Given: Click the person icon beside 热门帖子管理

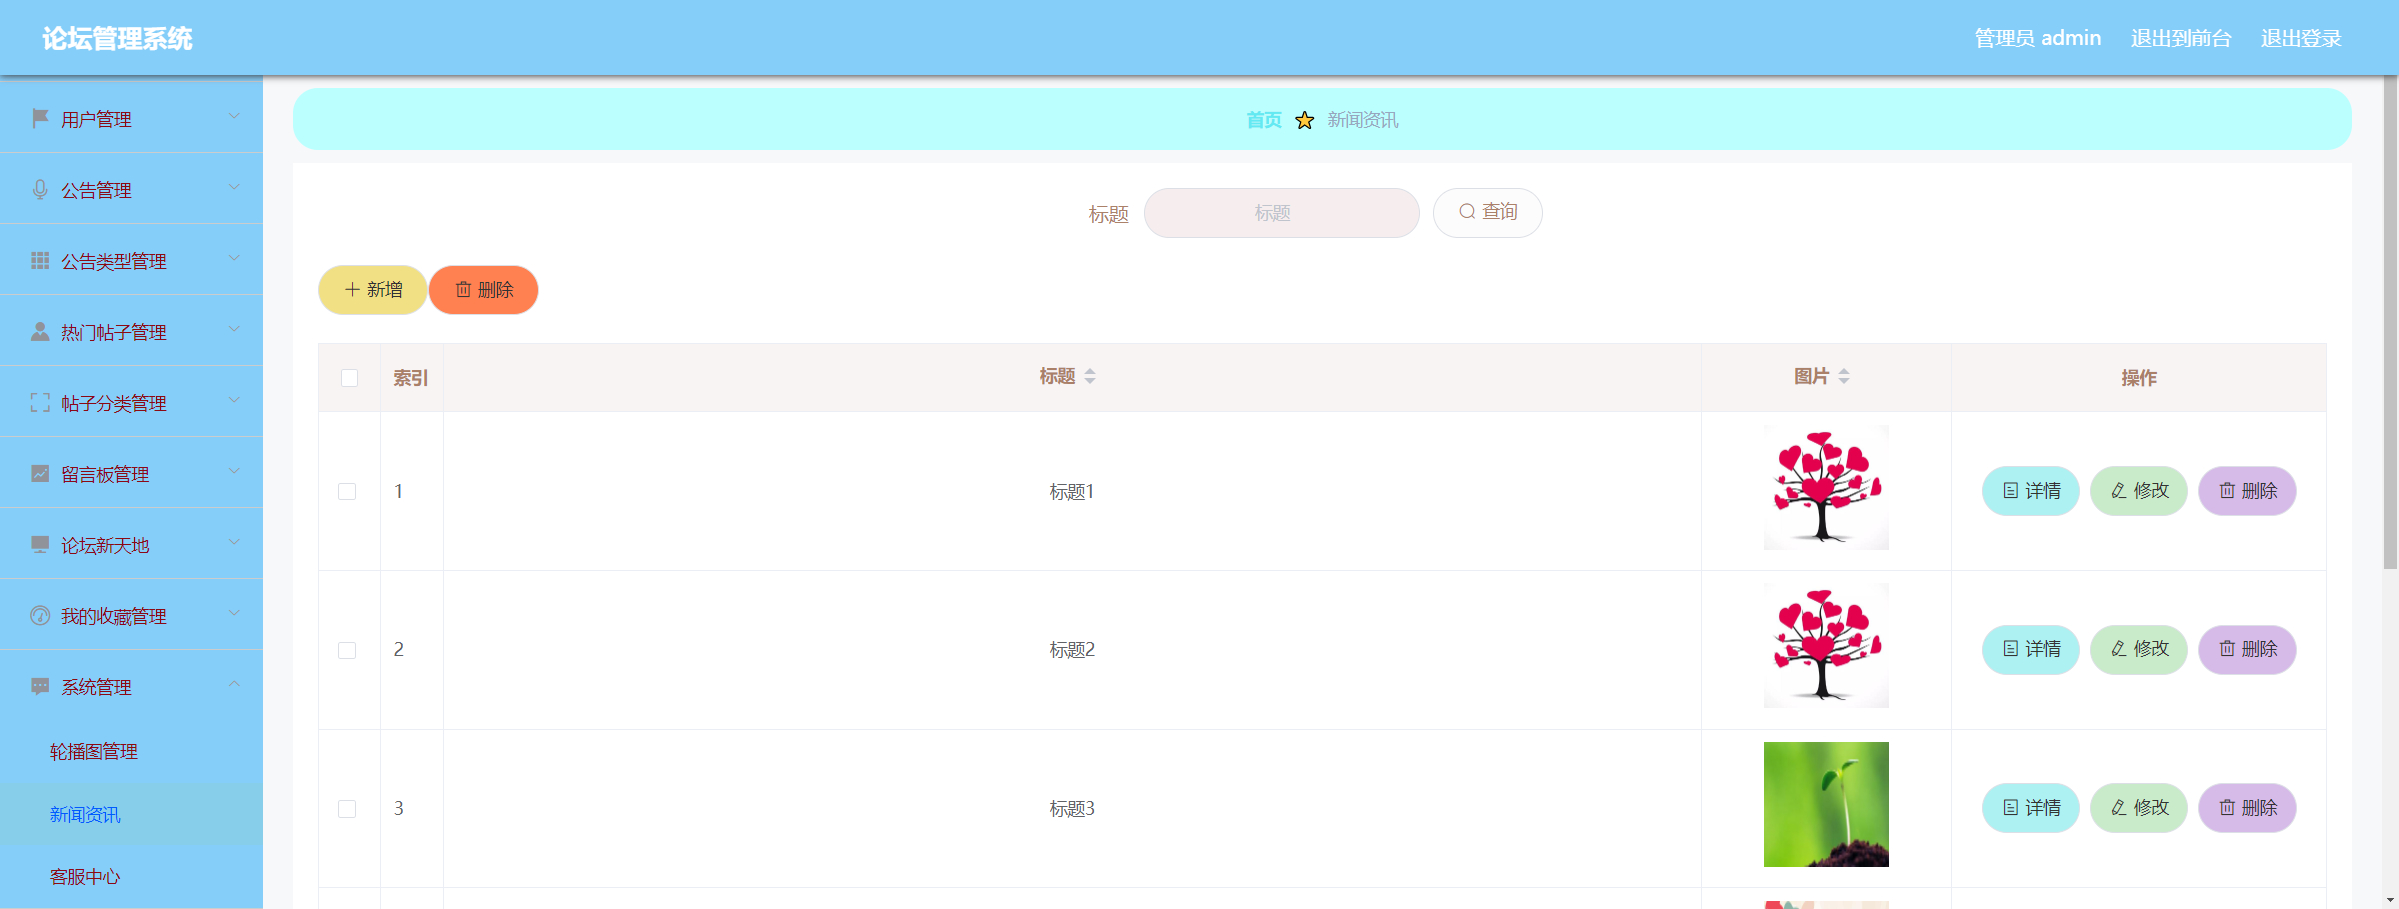Looking at the screenshot, I should tap(40, 331).
